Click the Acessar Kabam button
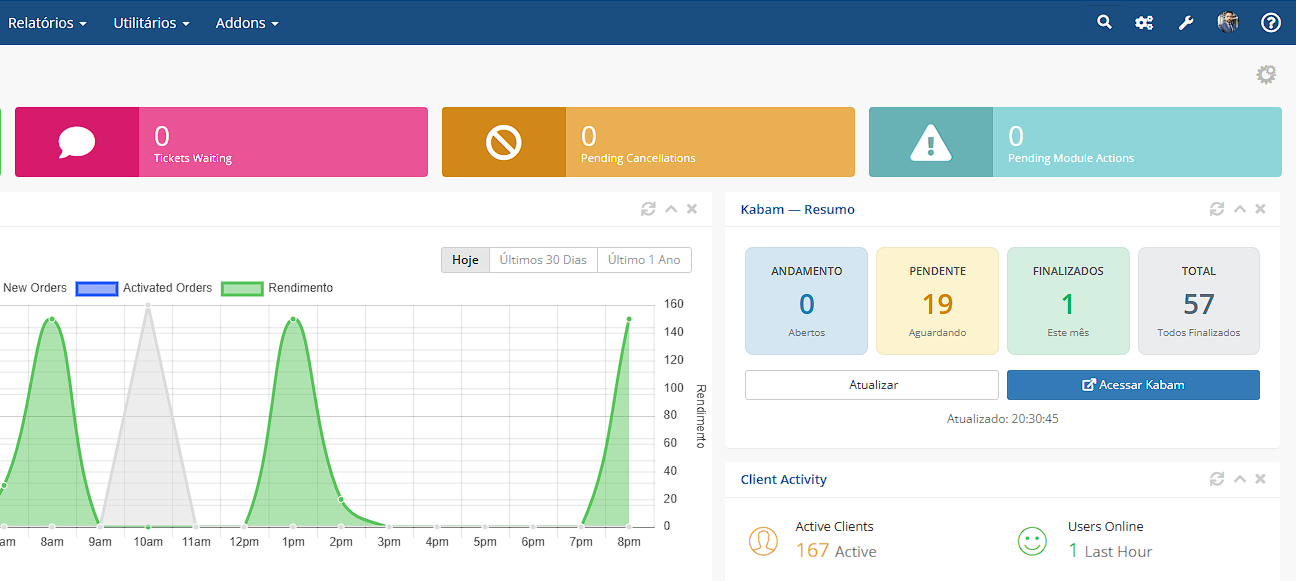The image size is (1296, 581). (1133, 385)
